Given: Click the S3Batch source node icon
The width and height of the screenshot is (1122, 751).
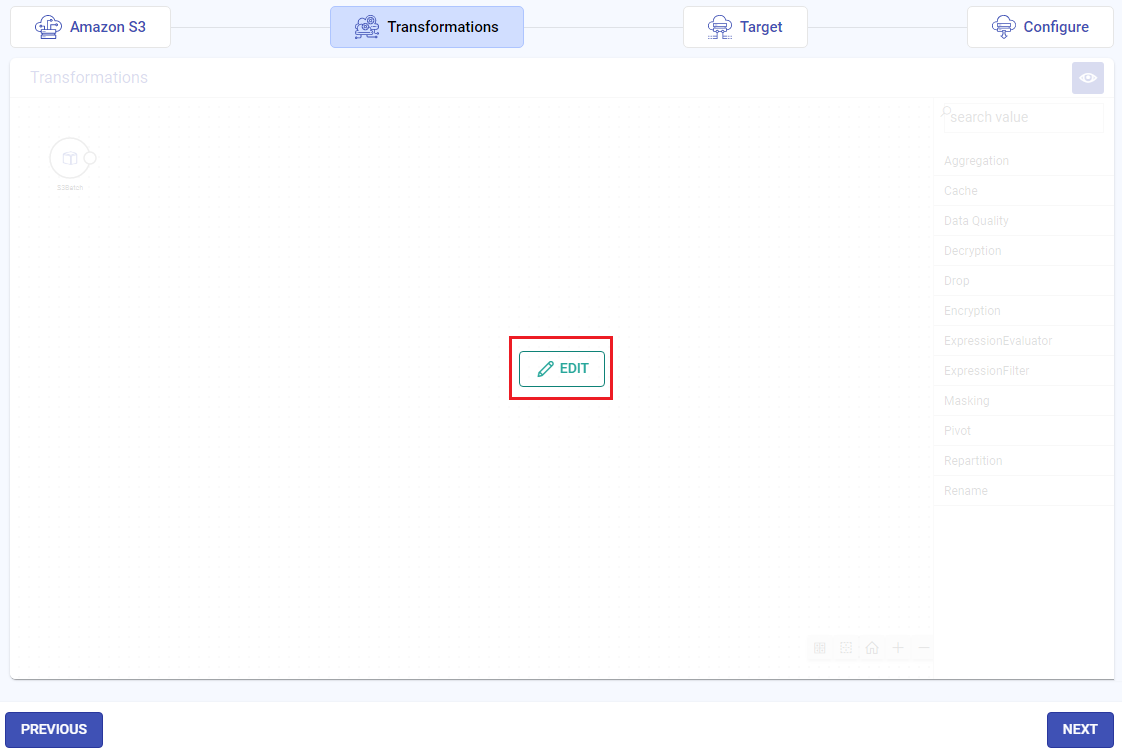Looking at the screenshot, I should coord(69,158).
